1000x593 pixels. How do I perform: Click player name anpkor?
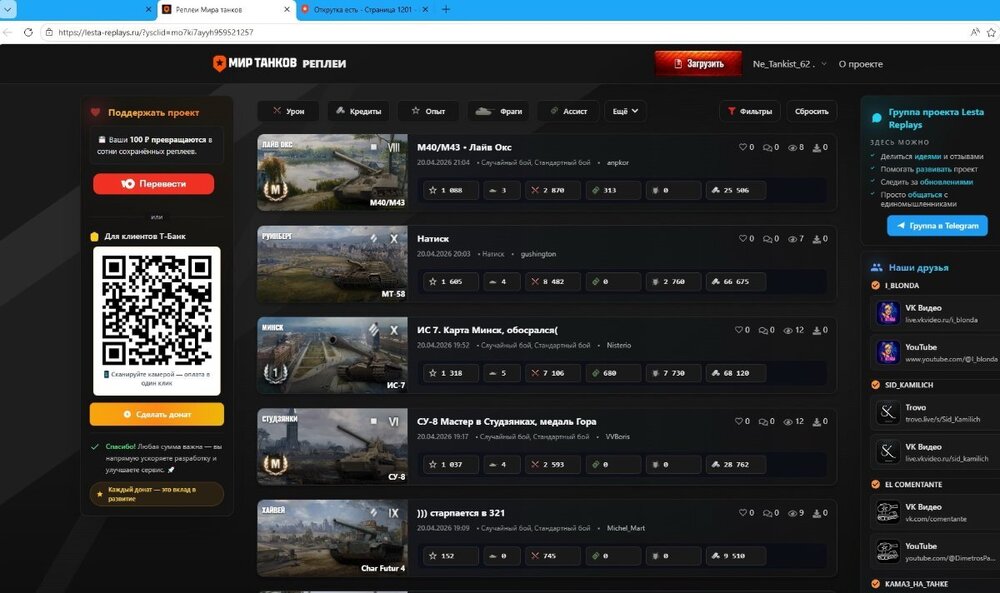617,163
